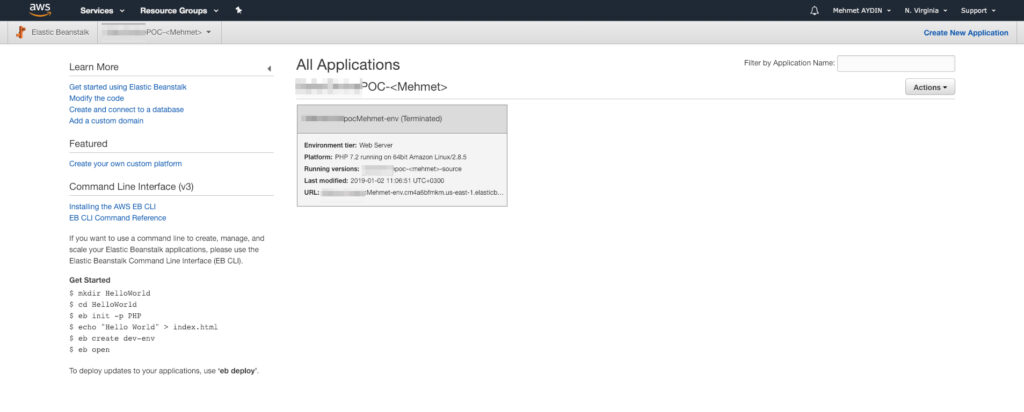1024x412 pixels.
Task: Open the notifications bell
Action: pos(814,10)
